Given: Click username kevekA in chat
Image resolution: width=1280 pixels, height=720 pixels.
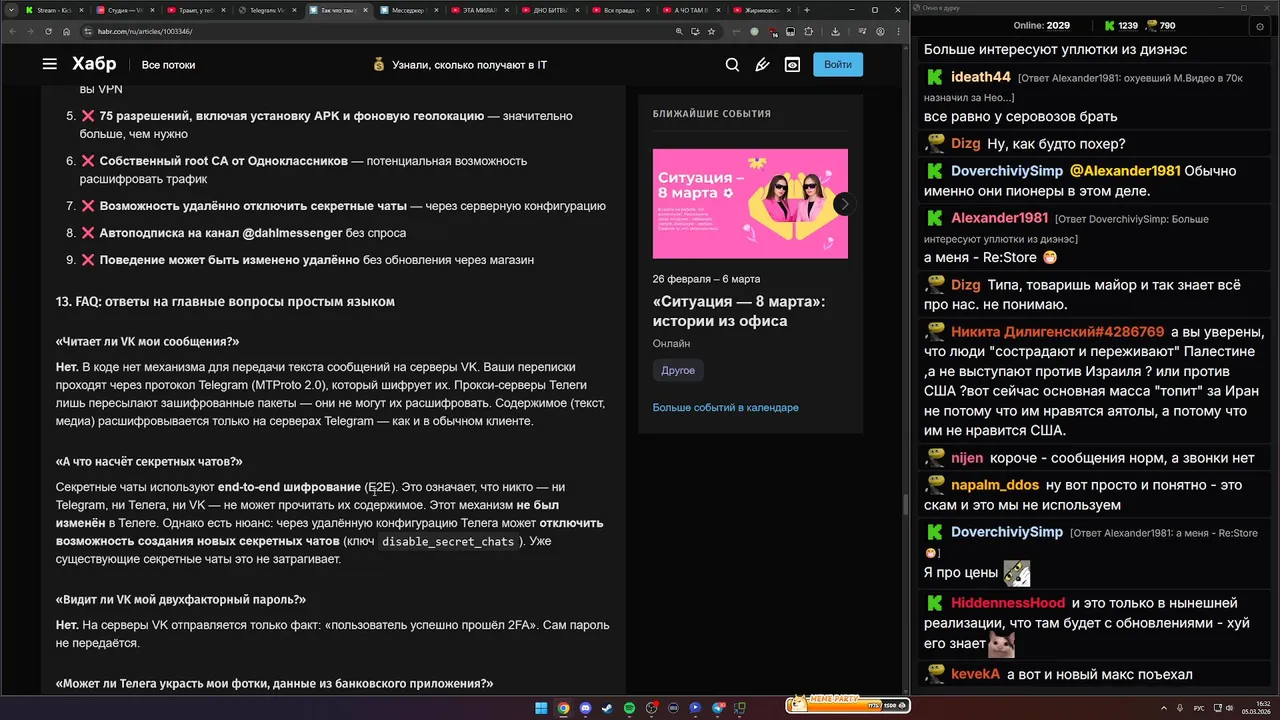Looking at the screenshot, I should (x=975, y=675).
